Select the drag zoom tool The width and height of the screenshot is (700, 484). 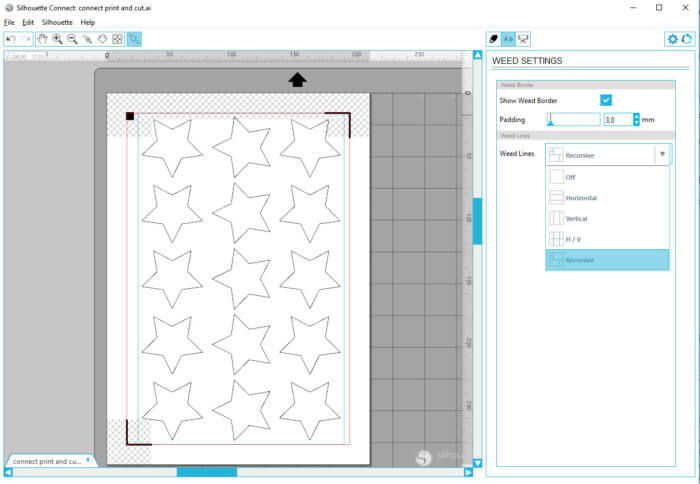88,39
